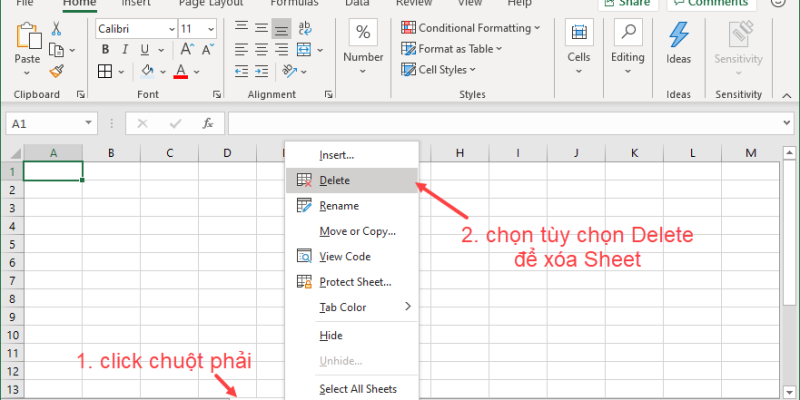
Task: Select the Format Painter brush
Action: [x=56, y=70]
